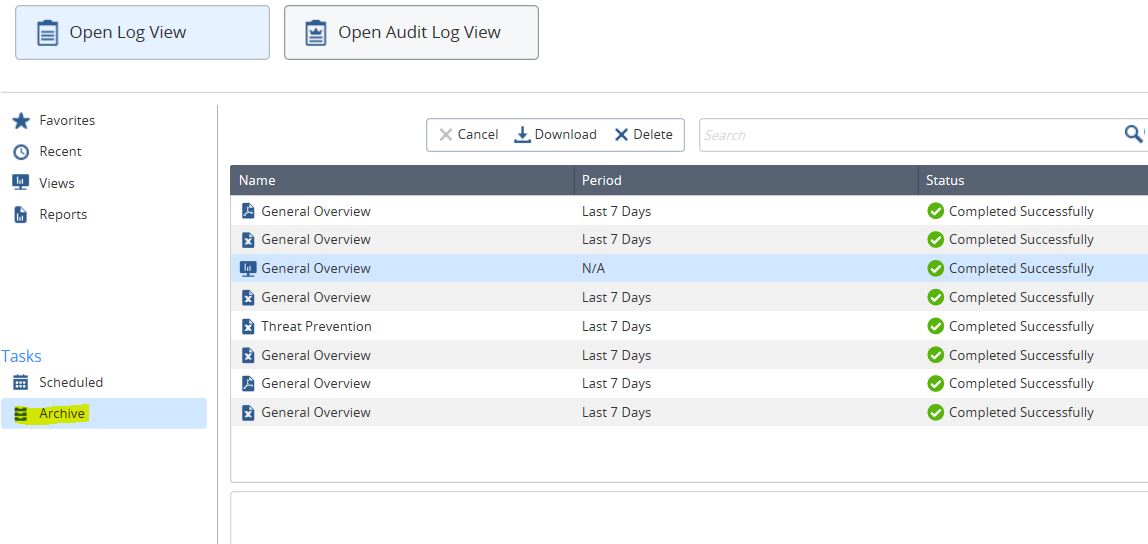Viewport: 1148px width, 544px height.
Task: Click the view icon of N/A row
Action: [248, 268]
